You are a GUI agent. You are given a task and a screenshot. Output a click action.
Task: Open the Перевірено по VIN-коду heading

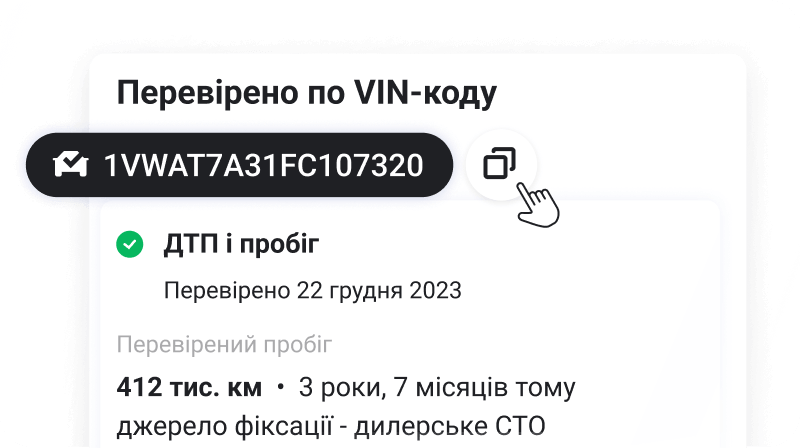307,94
